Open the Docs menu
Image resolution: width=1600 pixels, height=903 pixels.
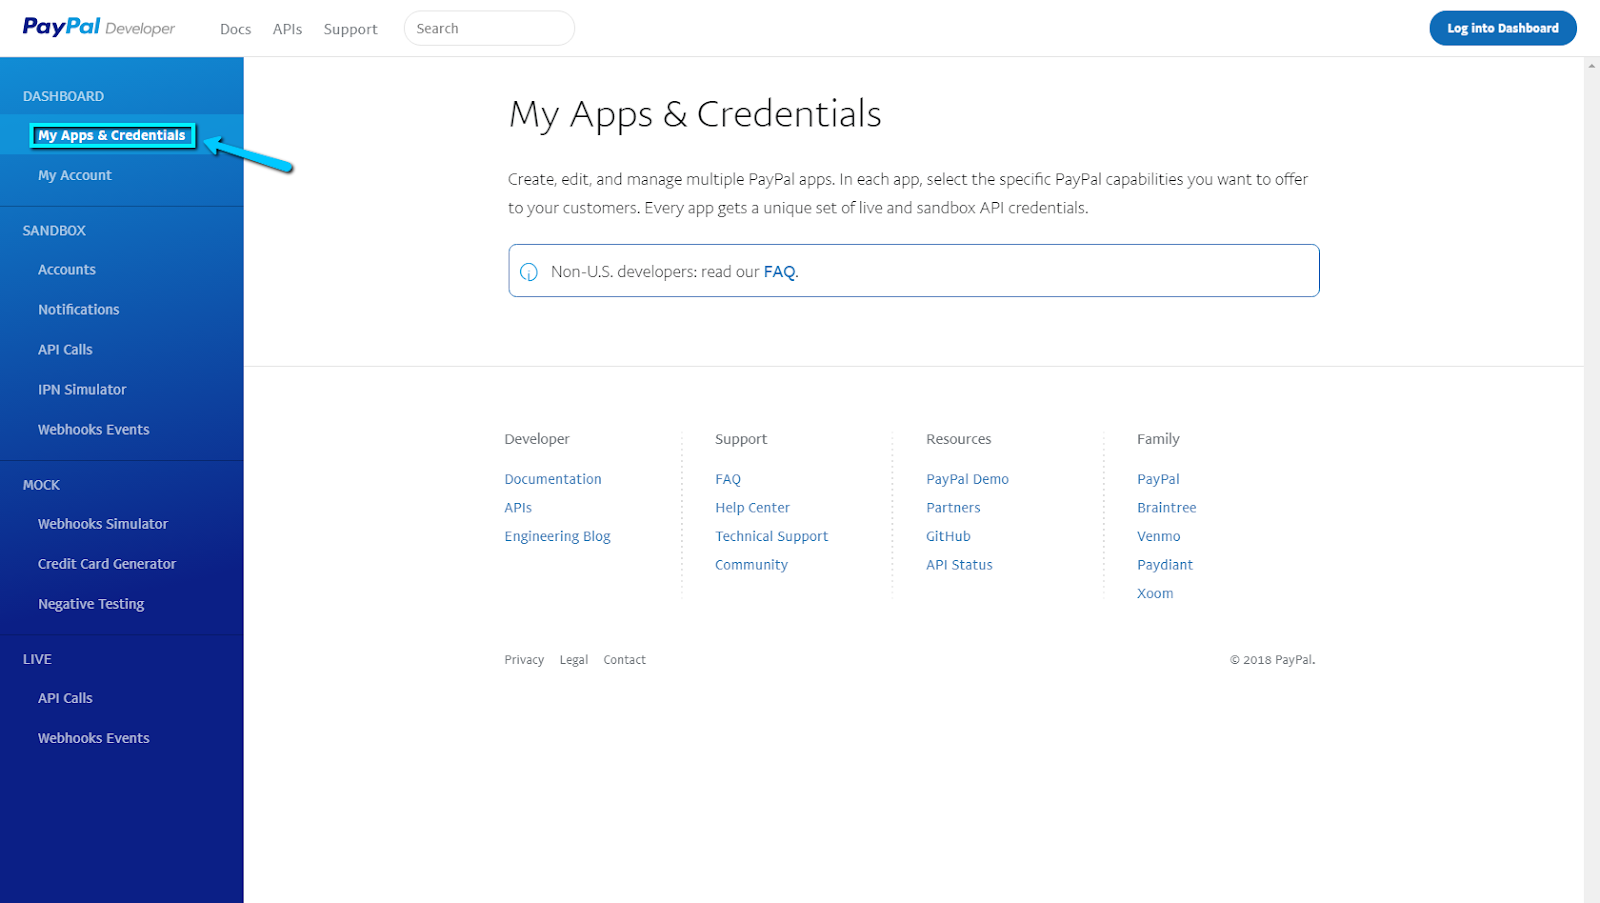click(235, 29)
